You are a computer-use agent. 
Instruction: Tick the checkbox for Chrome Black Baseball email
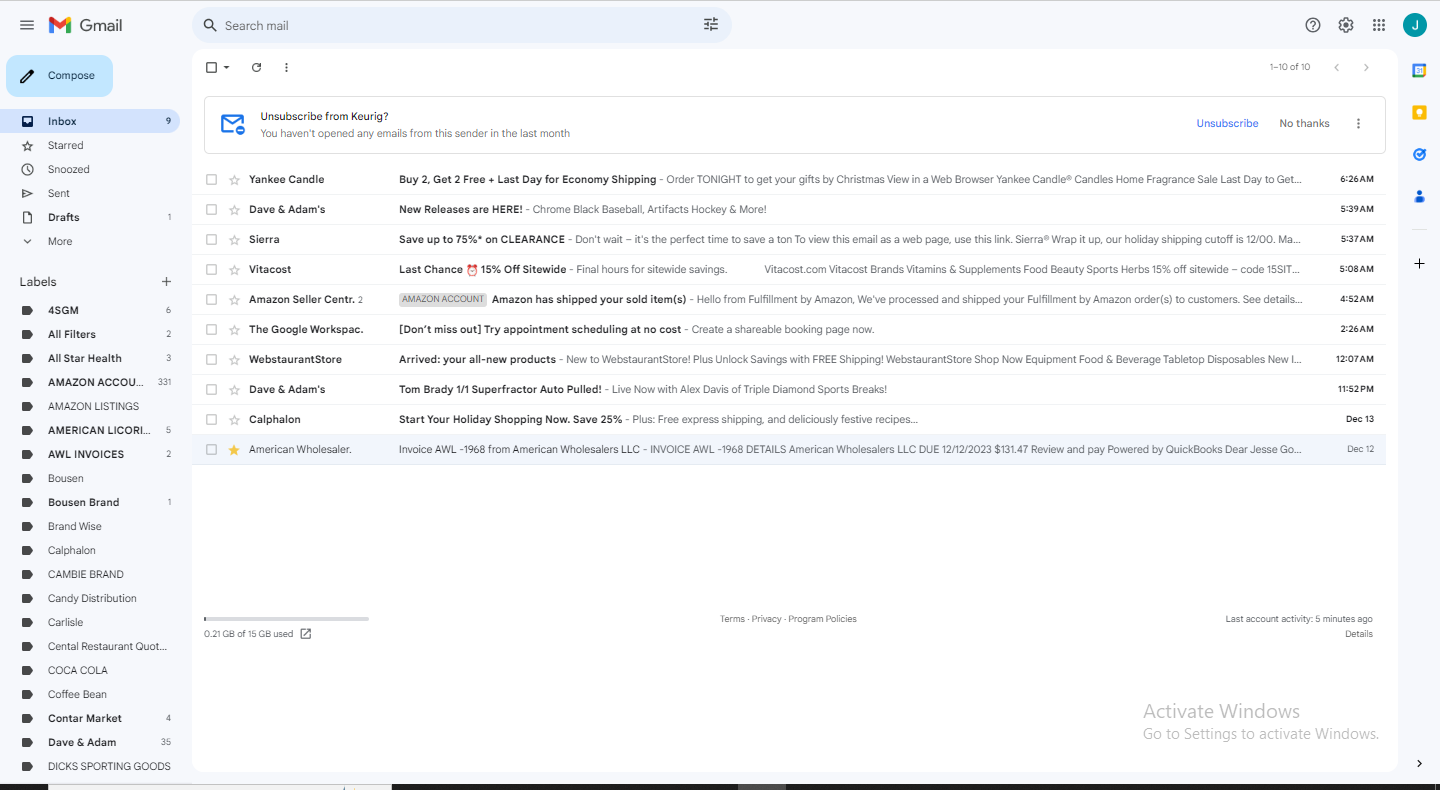[211, 210]
